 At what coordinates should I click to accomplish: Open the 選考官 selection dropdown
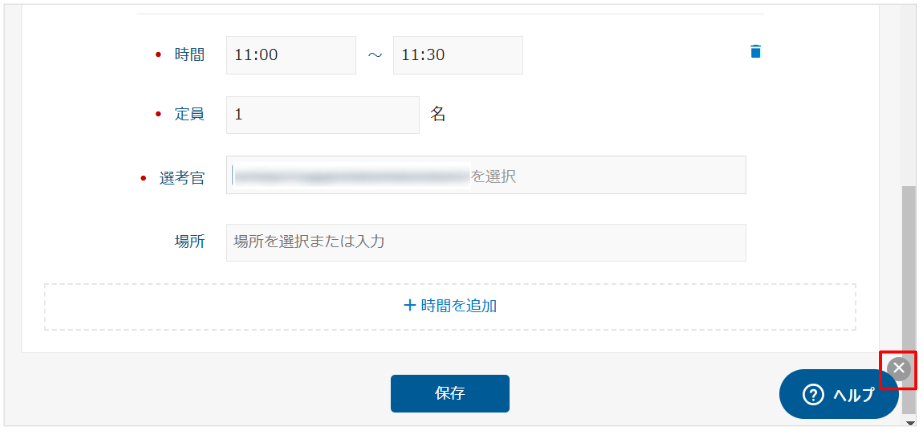(486, 175)
